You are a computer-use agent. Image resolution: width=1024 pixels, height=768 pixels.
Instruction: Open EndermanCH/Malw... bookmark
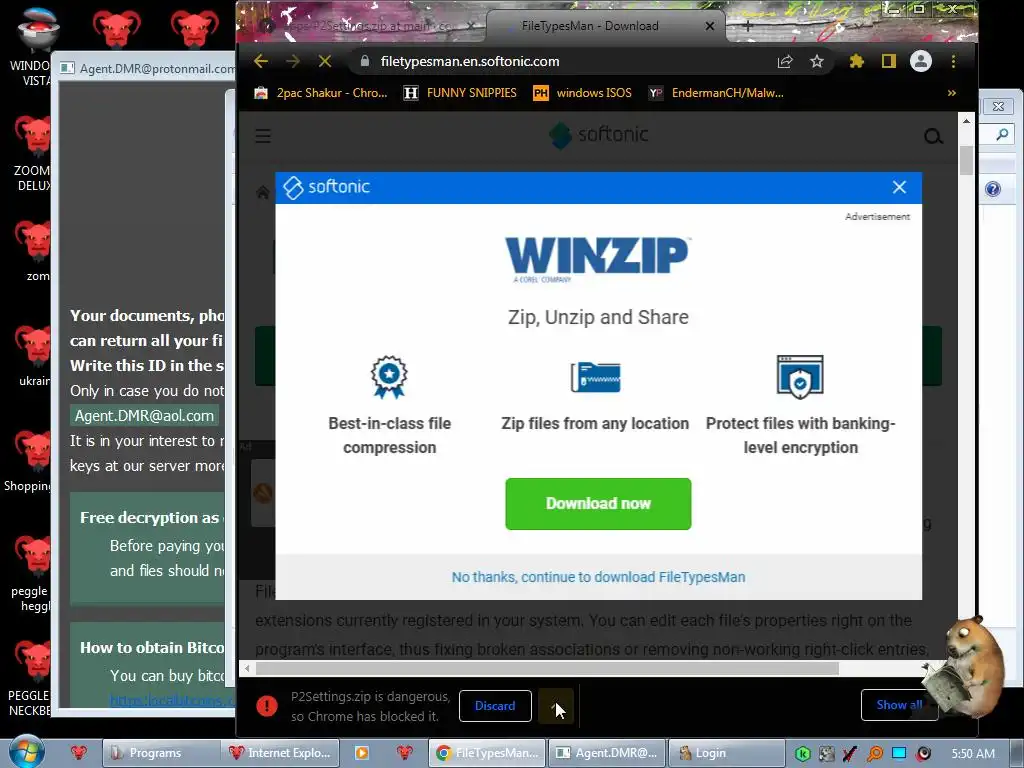716,93
